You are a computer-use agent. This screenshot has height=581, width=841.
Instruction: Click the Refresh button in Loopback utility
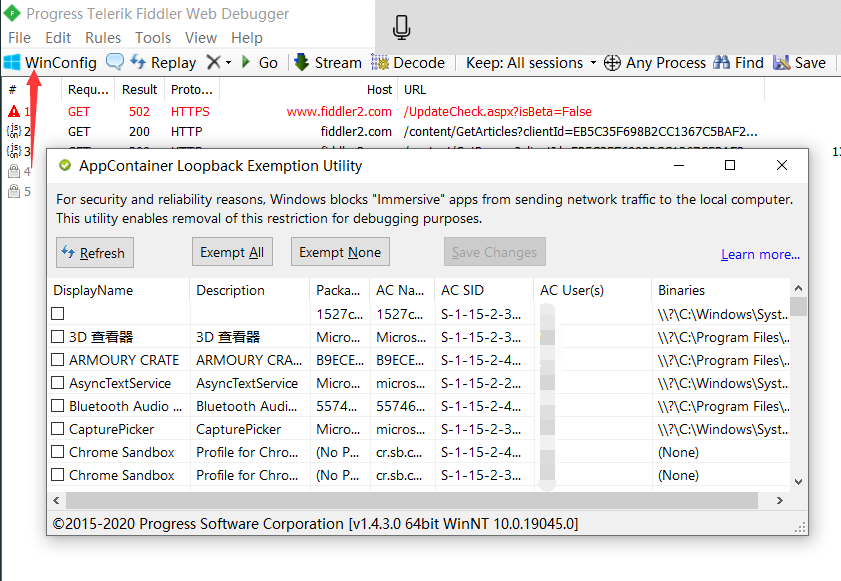click(95, 253)
